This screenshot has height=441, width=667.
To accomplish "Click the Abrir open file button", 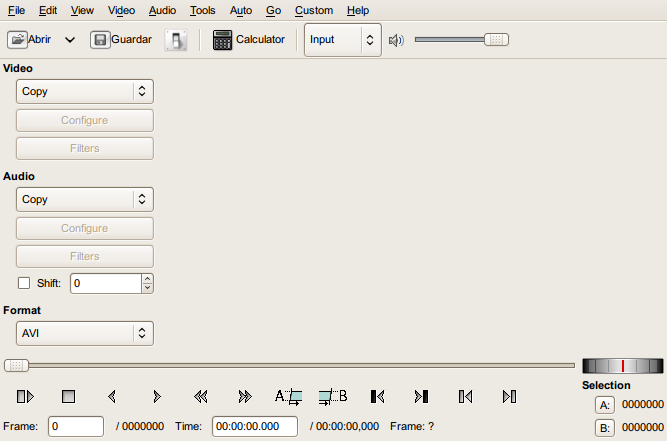I will coord(30,40).
